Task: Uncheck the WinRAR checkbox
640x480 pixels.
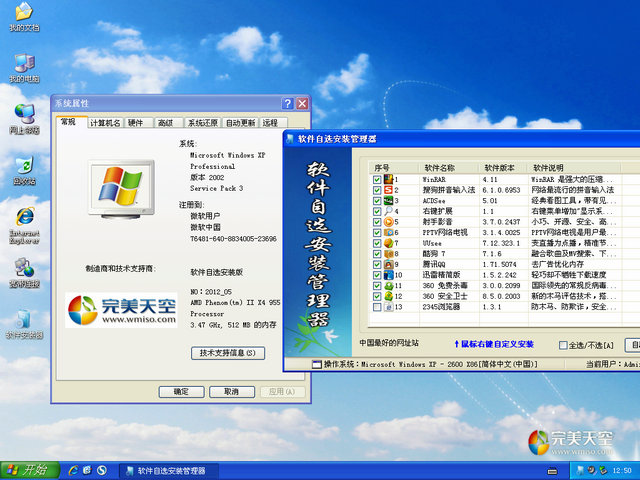Action: point(377,180)
